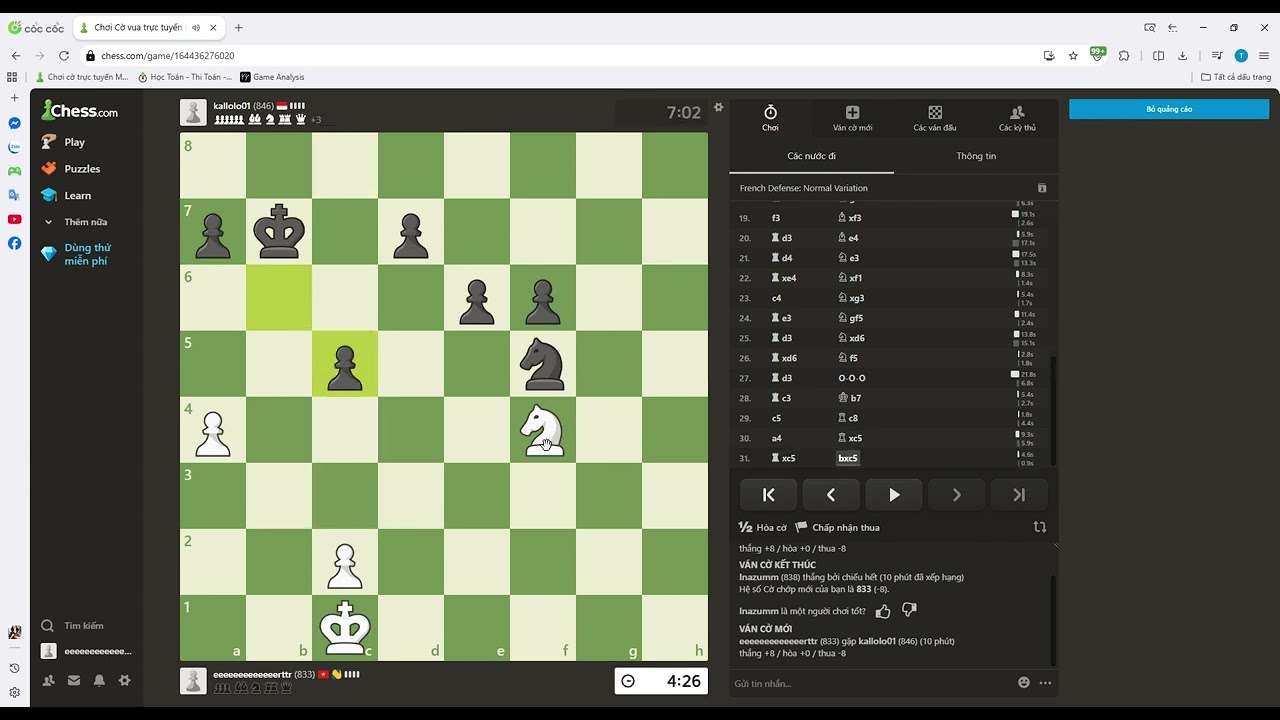
Task: Switch to the Thông tin tab
Action: [x=976, y=156]
